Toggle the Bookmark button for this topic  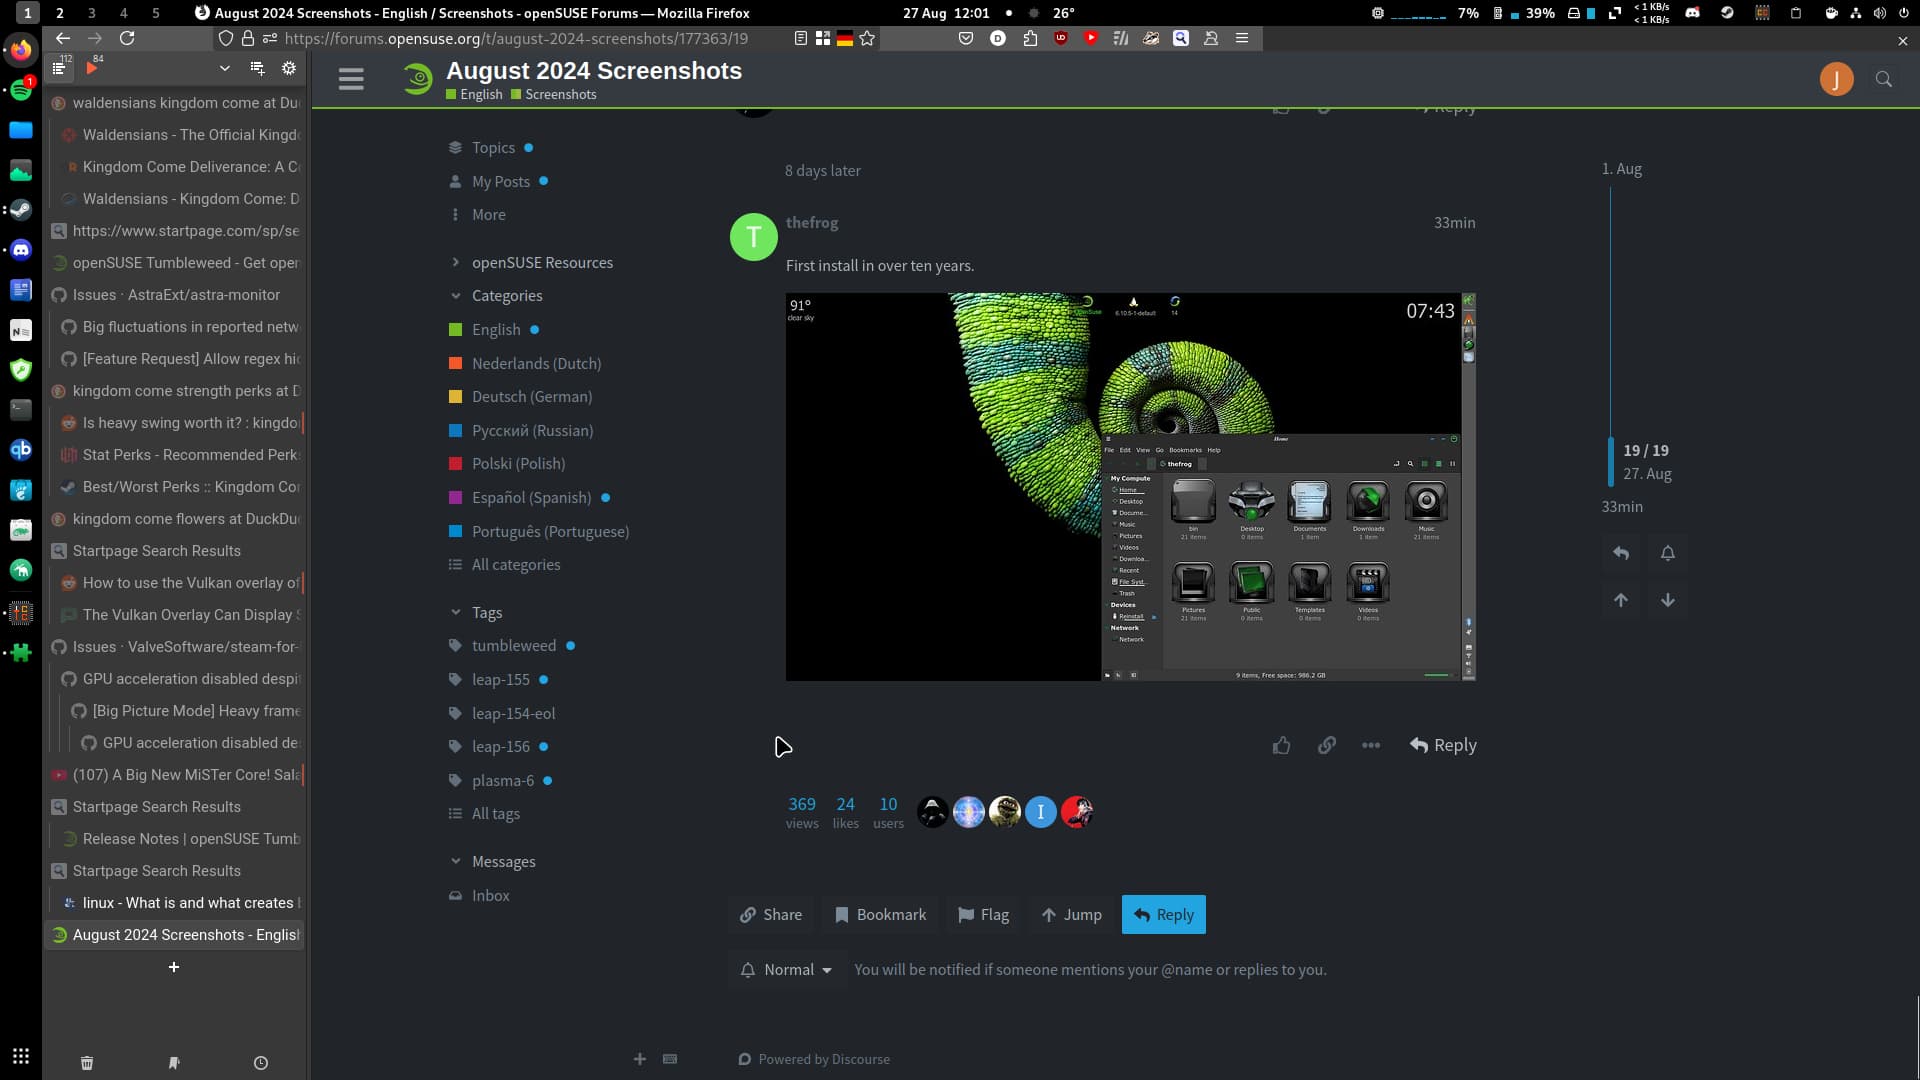[x=880, y=915]
